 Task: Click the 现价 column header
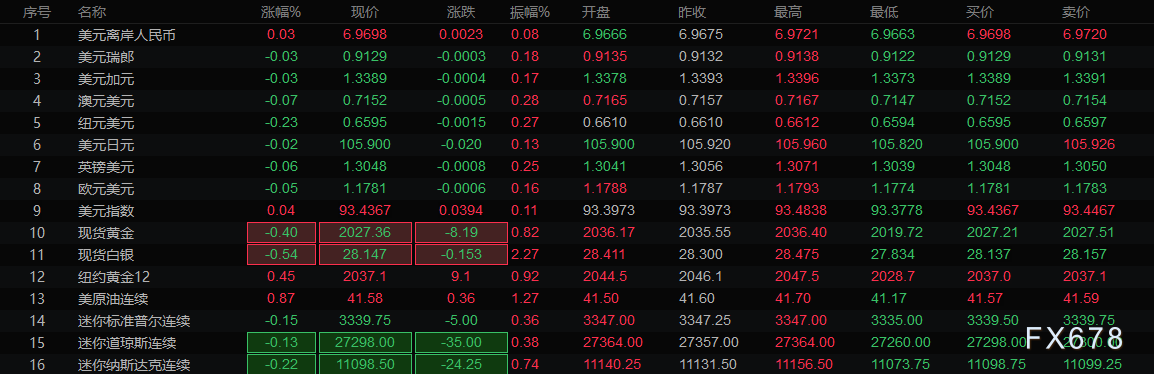(x=365, y=13)
